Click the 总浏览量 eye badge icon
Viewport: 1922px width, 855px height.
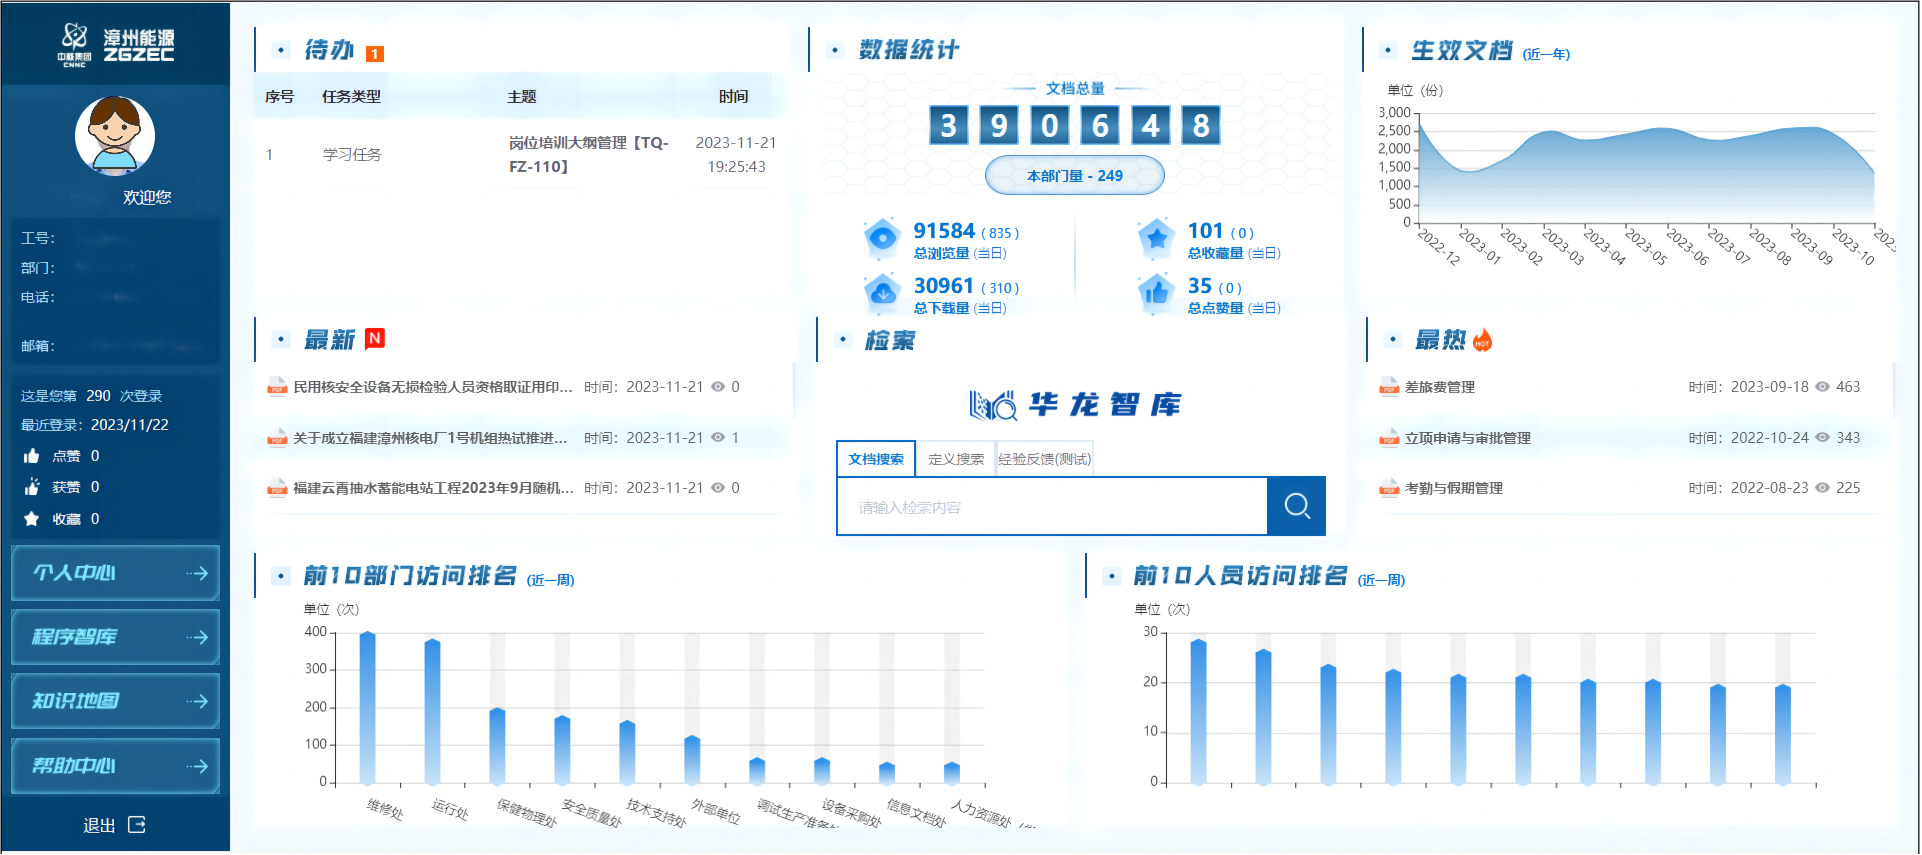881,239
